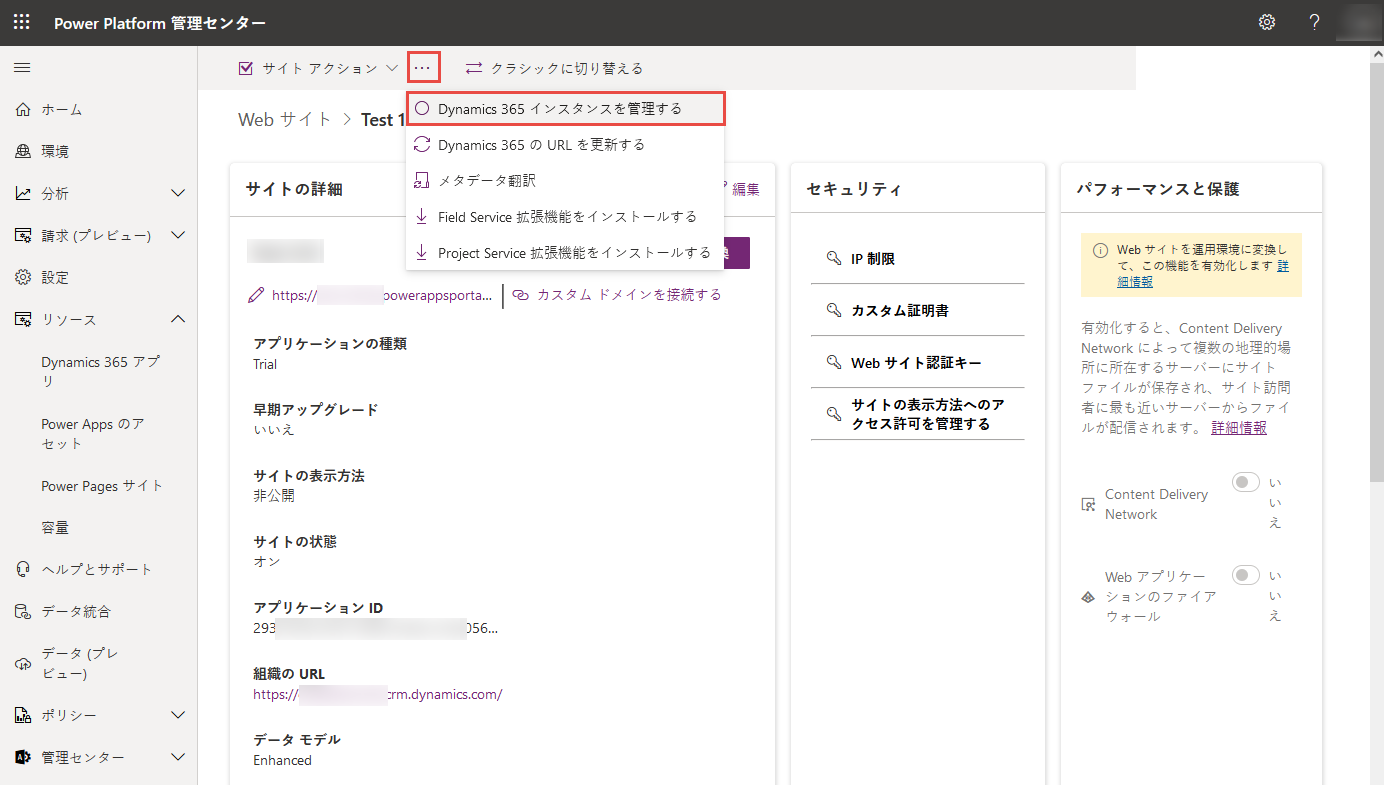The height and width of the screenshot is (785, 1384).
Task: Open the settings gear in header
Action: (1267, 22)
